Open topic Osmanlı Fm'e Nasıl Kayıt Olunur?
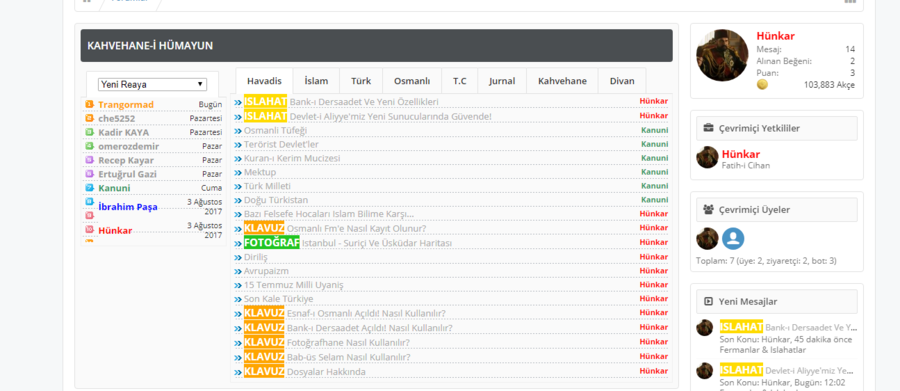The image size is (900, 391). (356, 229)
